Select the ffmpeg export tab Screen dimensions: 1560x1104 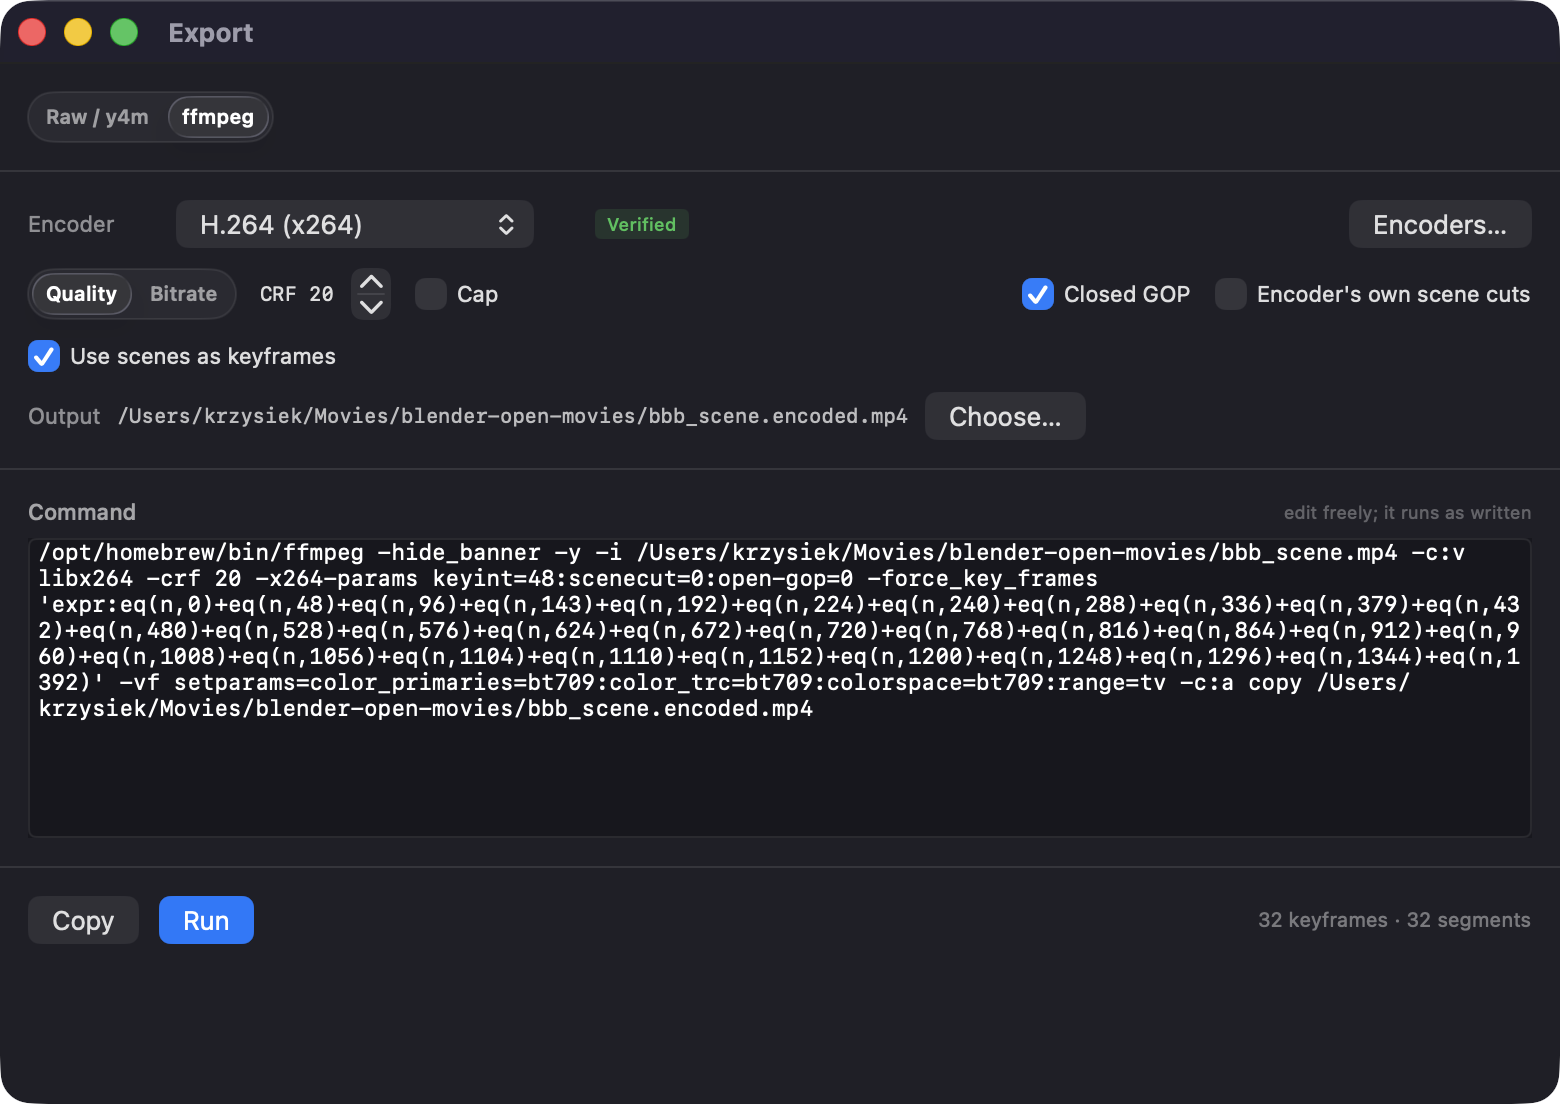pyautogui.click(x=218, y=117)
